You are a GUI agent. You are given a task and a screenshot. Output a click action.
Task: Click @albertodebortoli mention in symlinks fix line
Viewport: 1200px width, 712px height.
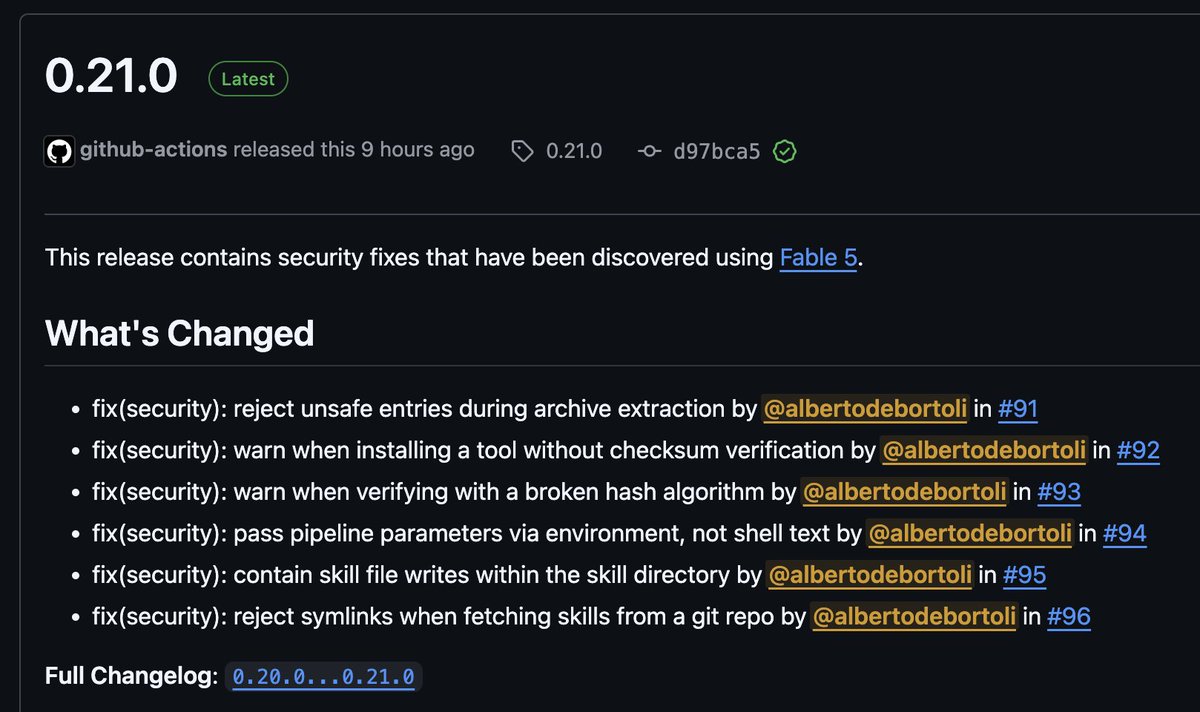(914, 617)
